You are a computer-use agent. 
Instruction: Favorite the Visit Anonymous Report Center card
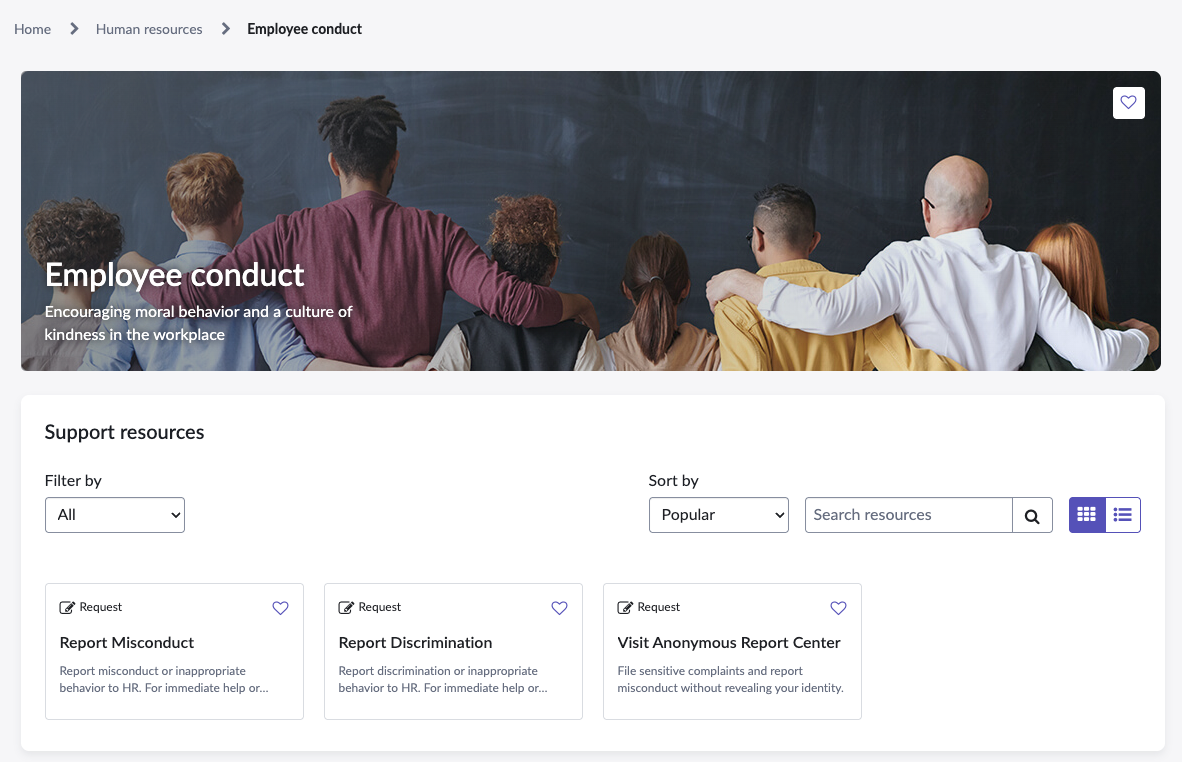pos(838,607)
